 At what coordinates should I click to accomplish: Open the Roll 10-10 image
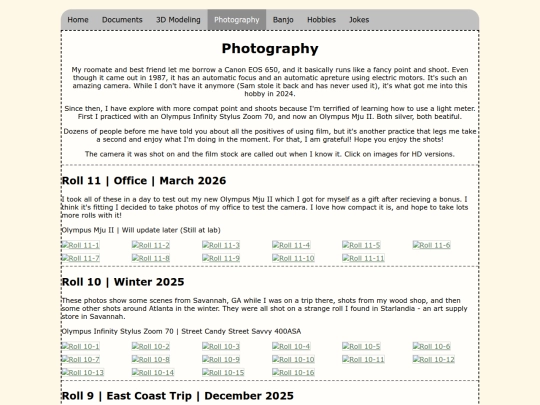point(293,360)
